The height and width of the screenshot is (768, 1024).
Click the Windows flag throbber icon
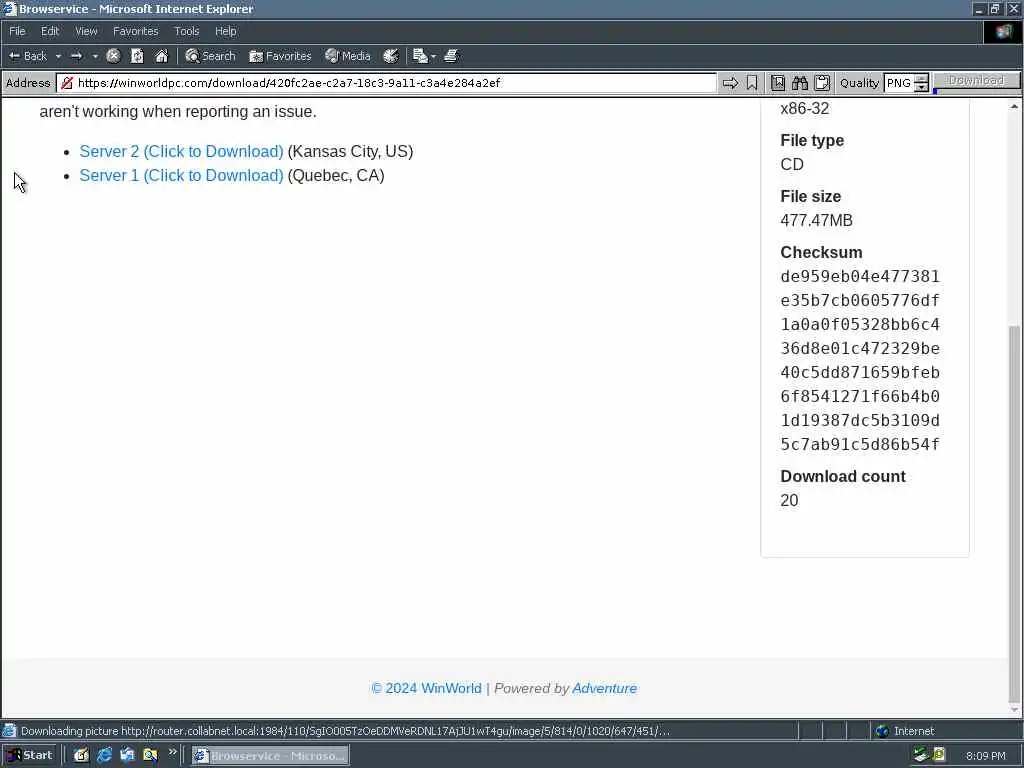[1003, 31]
